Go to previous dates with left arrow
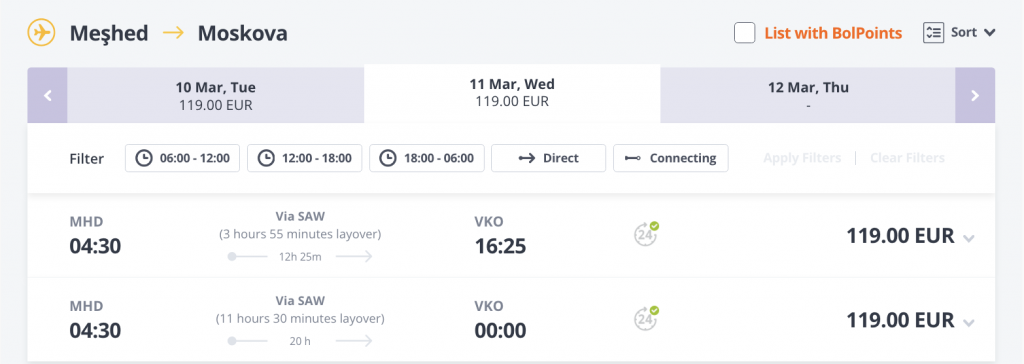1024x364 pixels. pyautogui.click(x=47, y=95)
